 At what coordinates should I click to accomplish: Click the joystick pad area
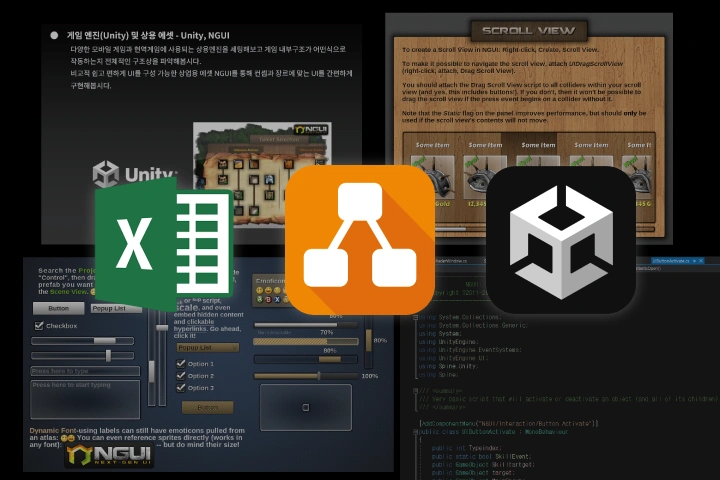coord(306,407)
